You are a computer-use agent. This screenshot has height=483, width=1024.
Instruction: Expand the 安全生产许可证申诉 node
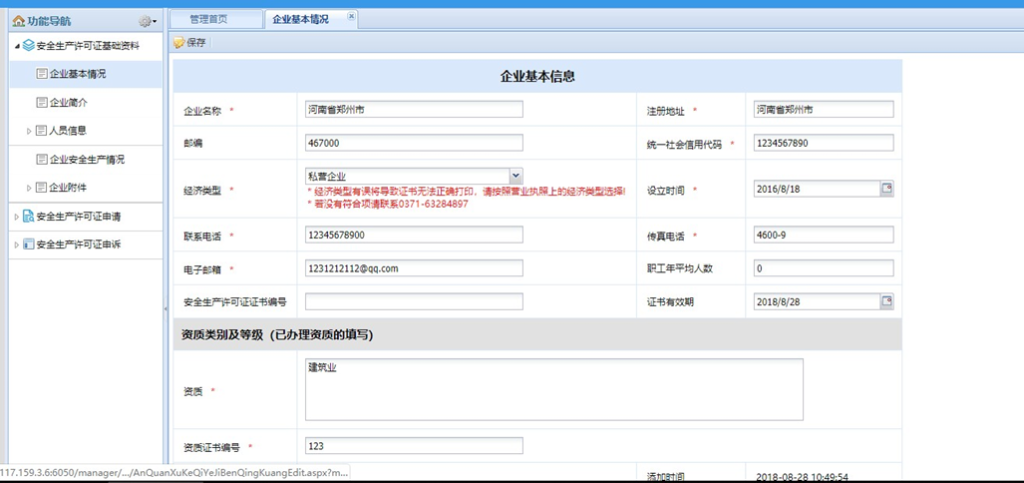click(x=17, y=245)
